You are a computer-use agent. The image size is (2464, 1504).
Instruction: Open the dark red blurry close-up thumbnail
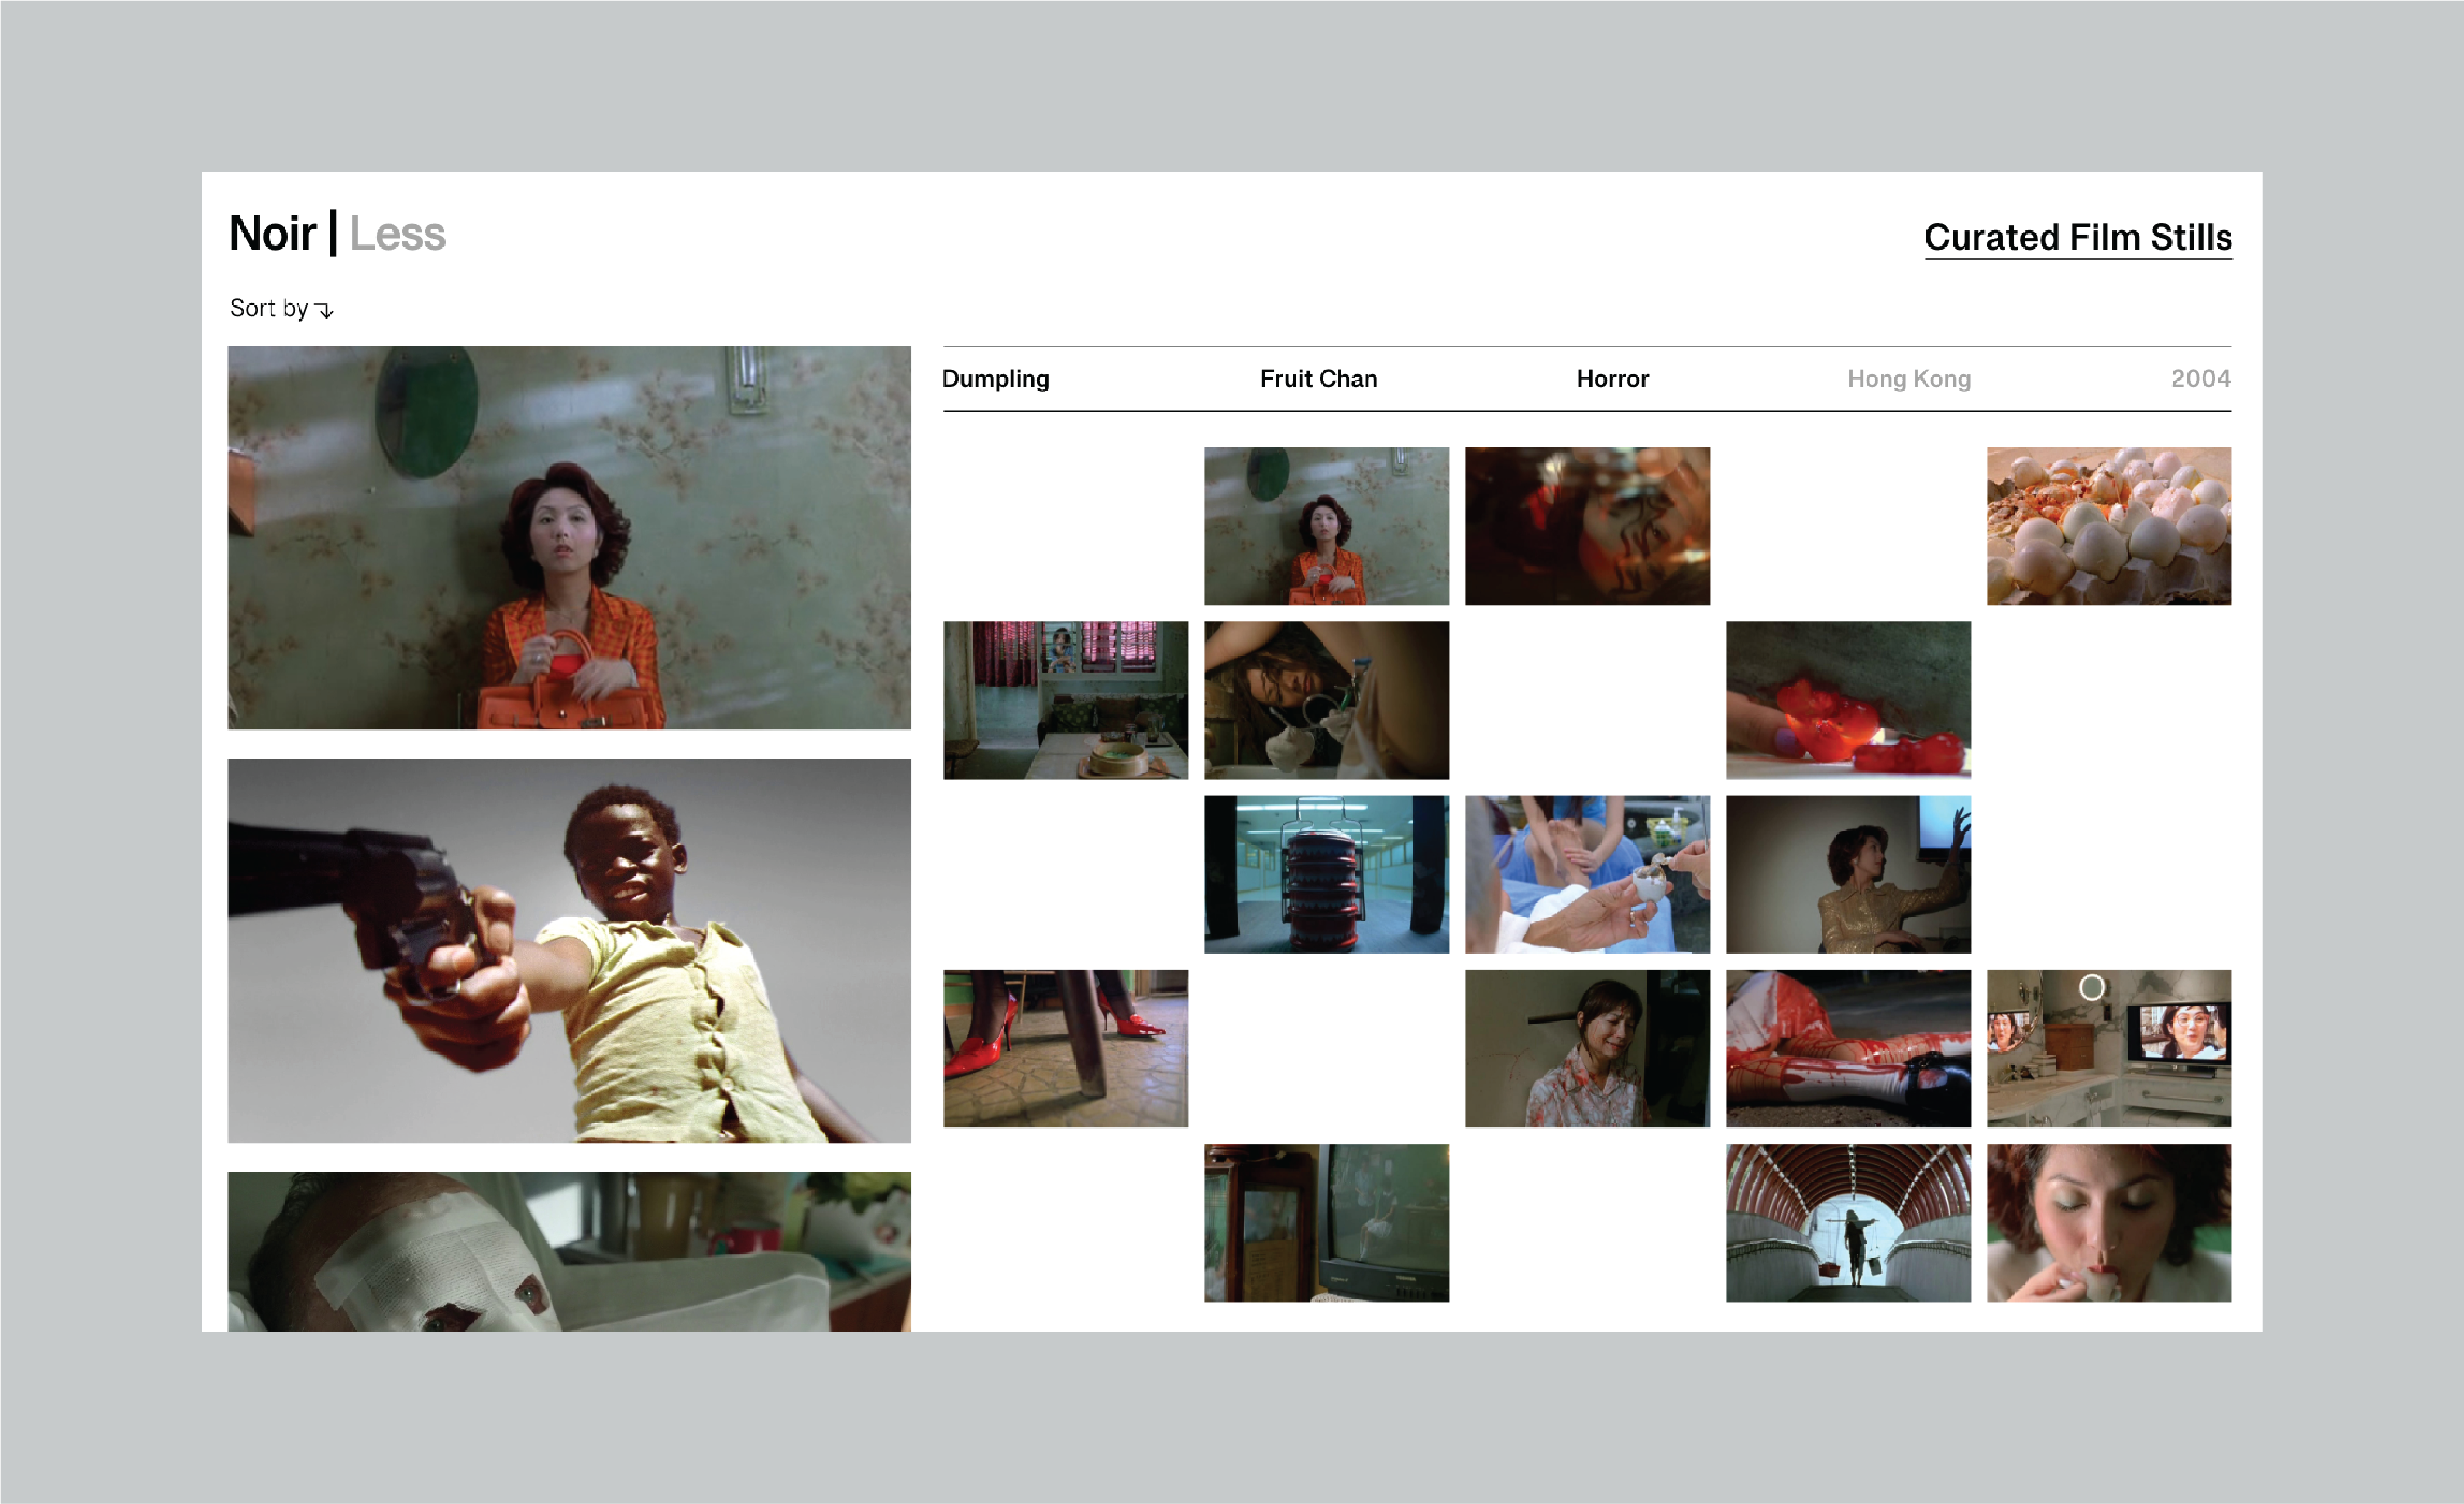[x=1588, y=526]
